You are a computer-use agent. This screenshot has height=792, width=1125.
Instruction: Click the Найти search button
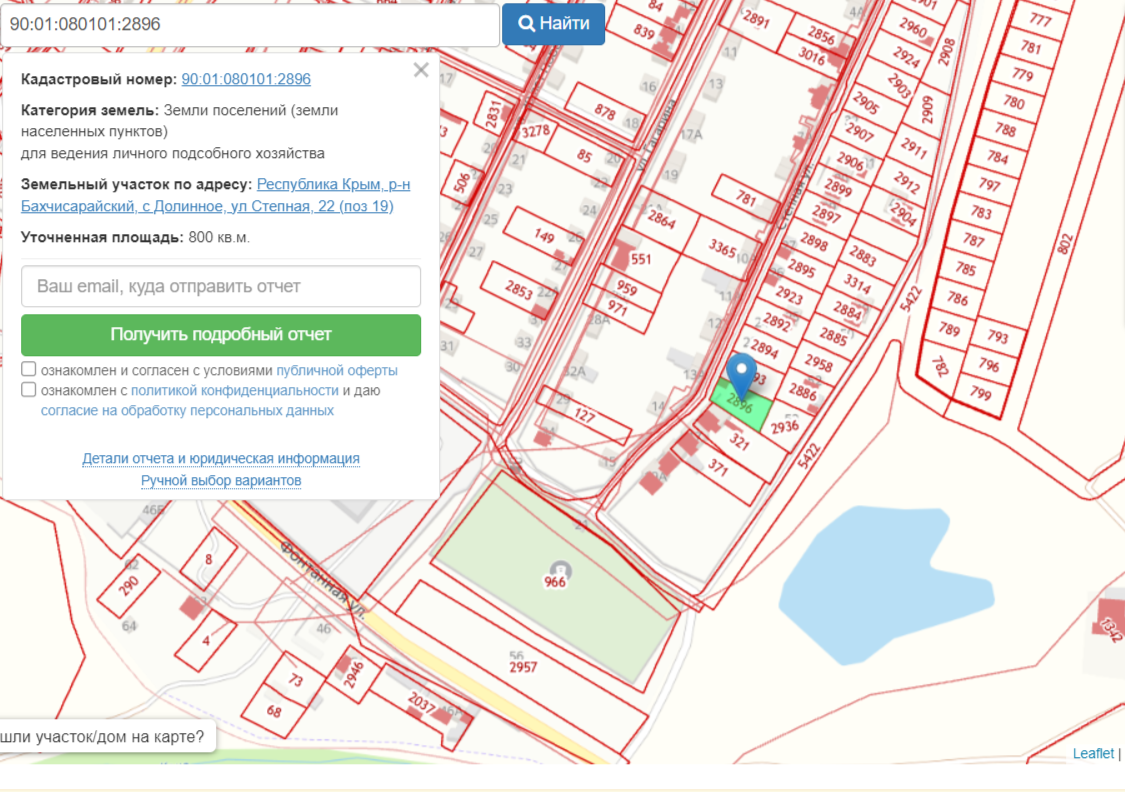click(x=553, y=24)
